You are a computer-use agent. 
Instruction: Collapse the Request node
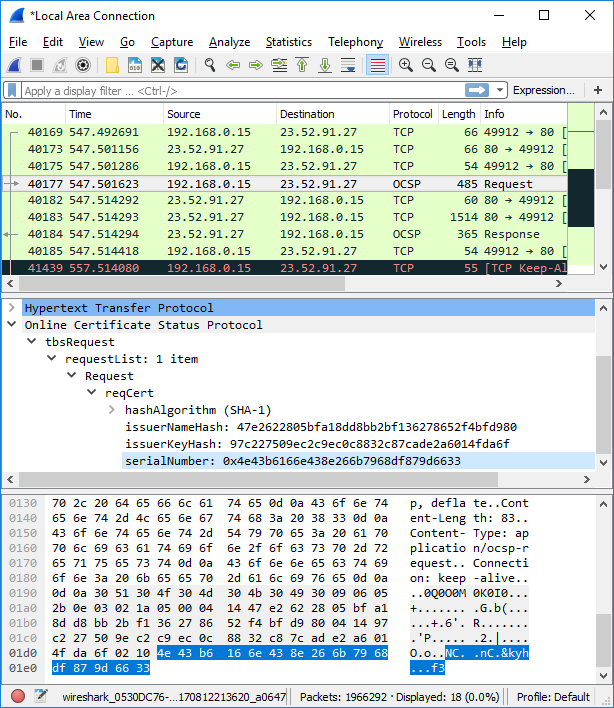[x=71, y=376]
